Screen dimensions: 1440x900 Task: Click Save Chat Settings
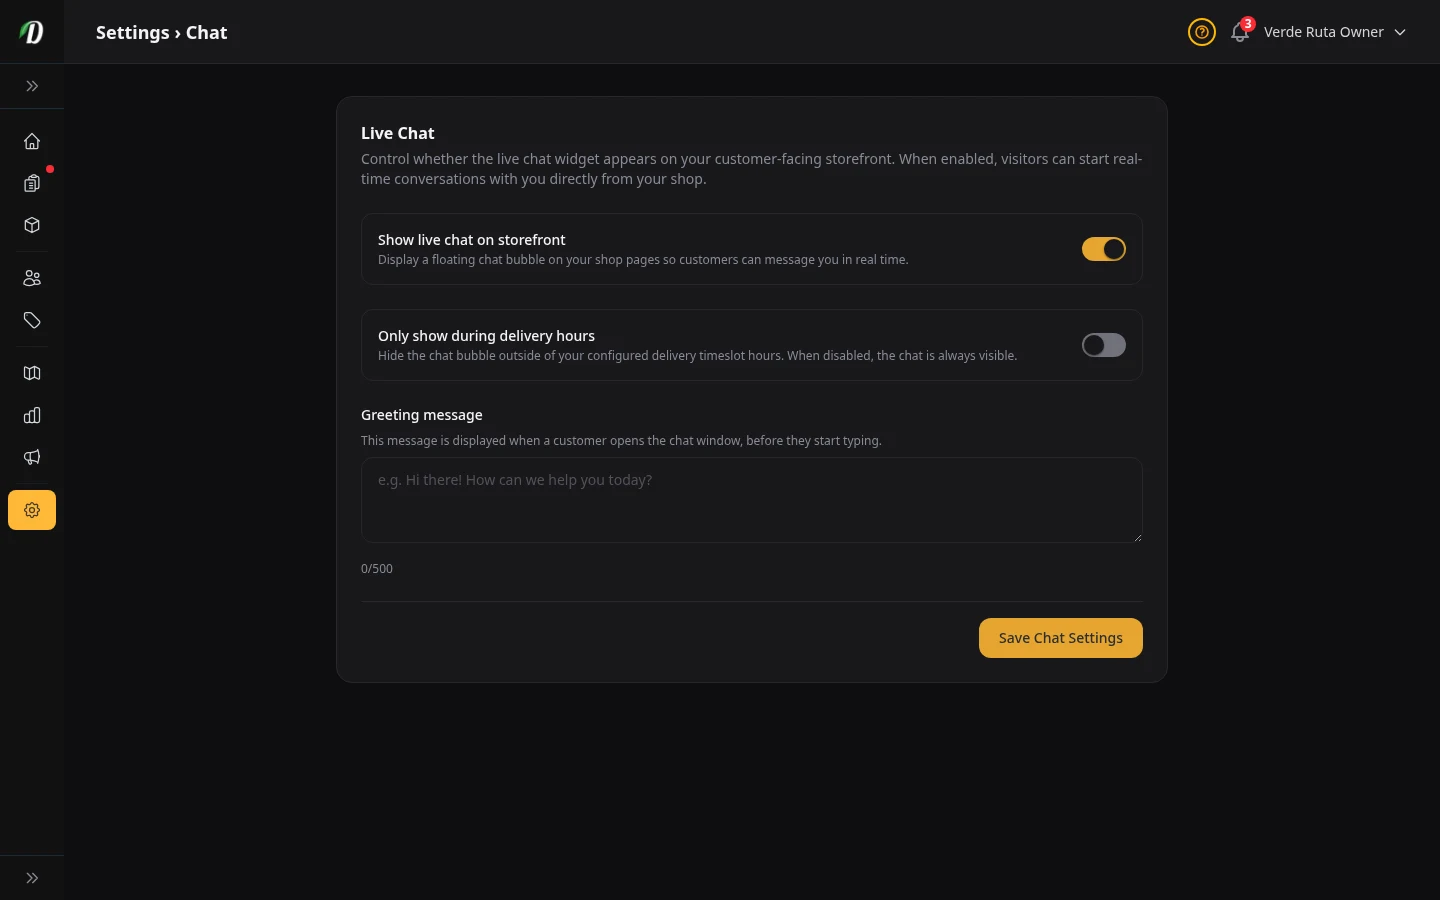(x=1061, y=637)
